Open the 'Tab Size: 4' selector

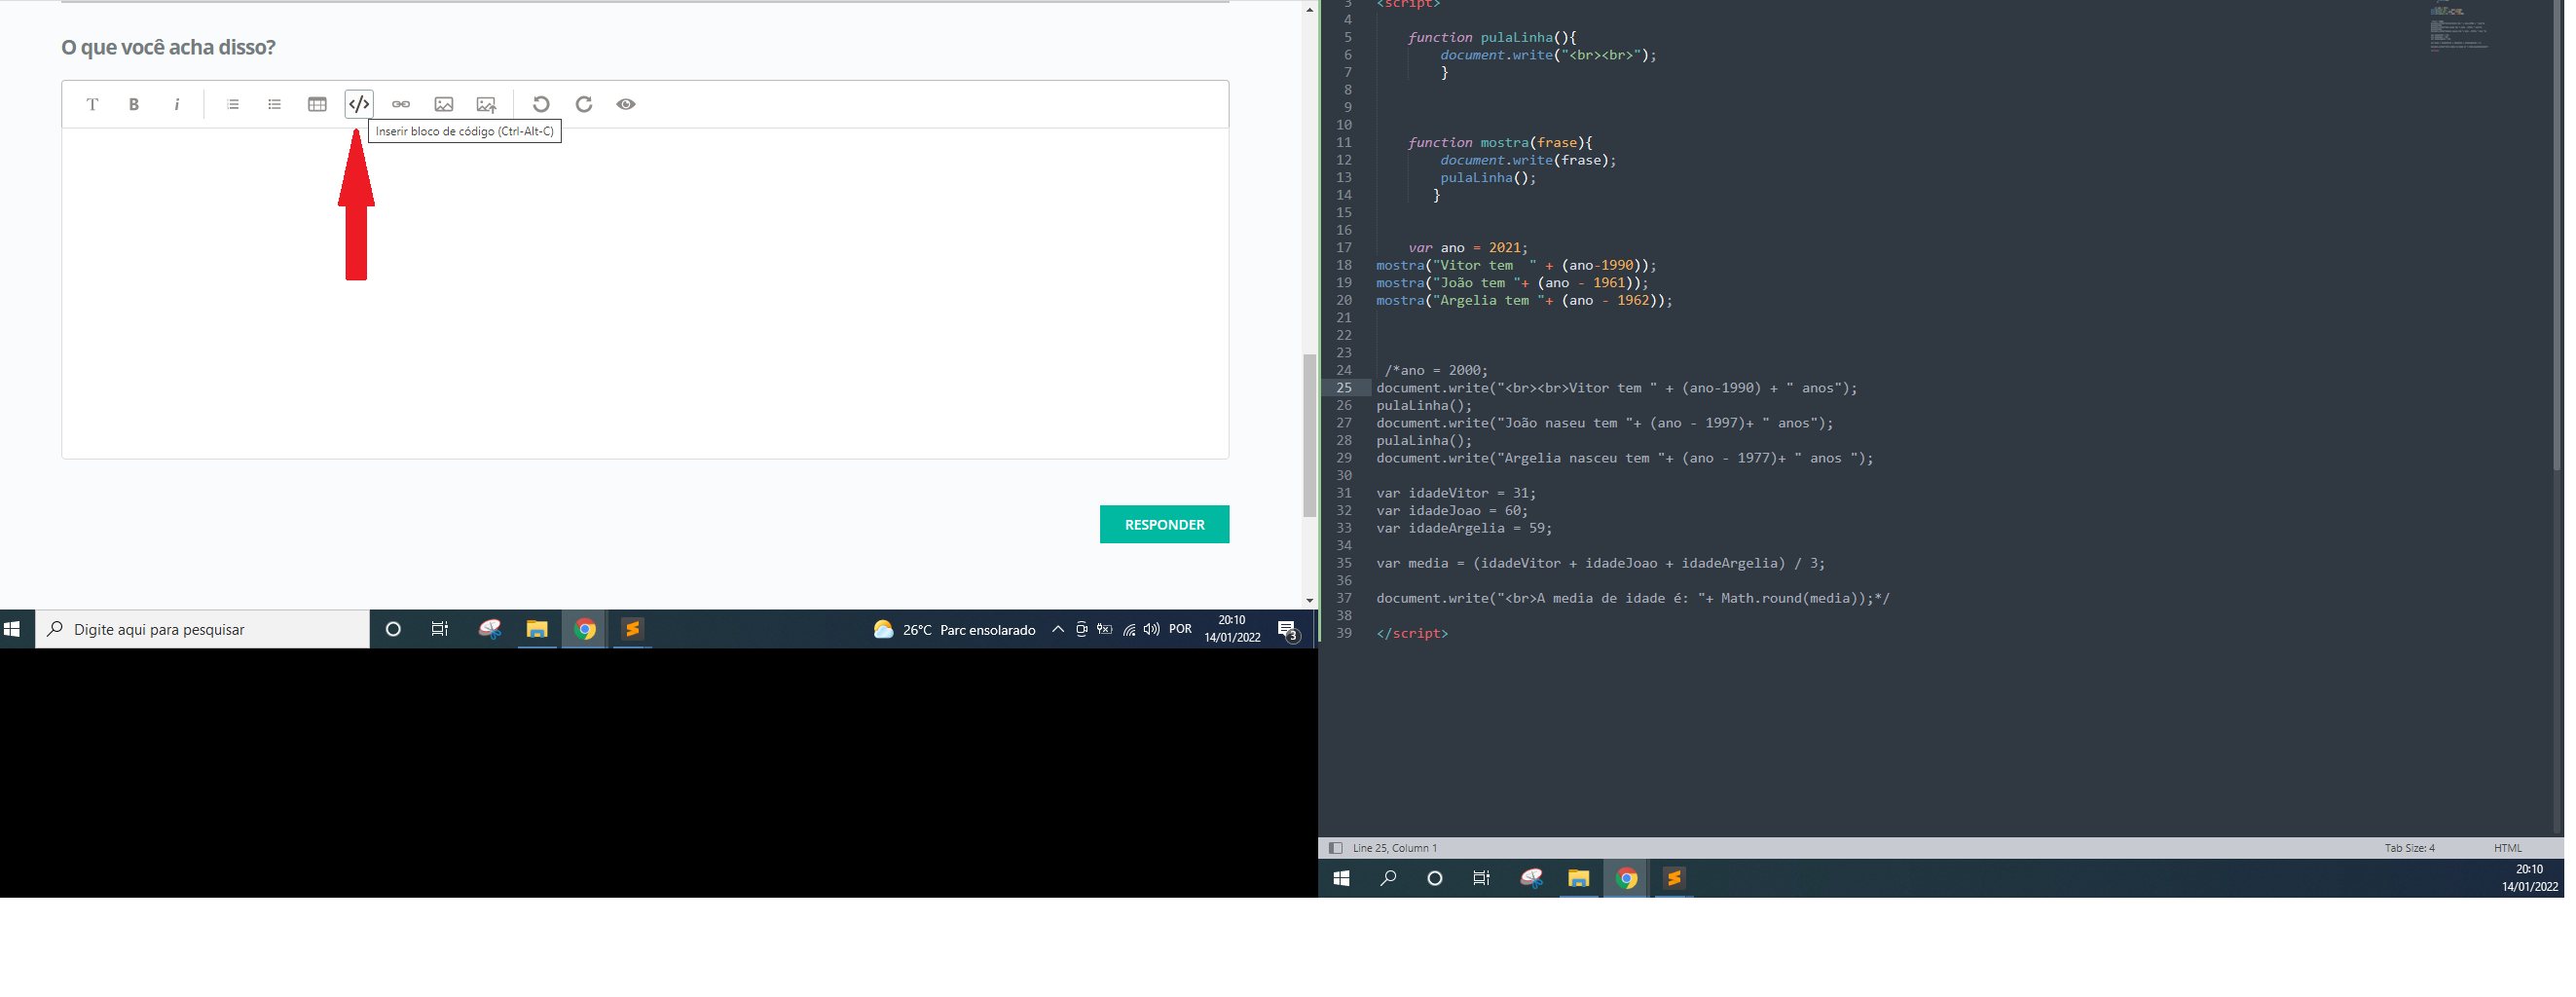[x=2409, y=848]
